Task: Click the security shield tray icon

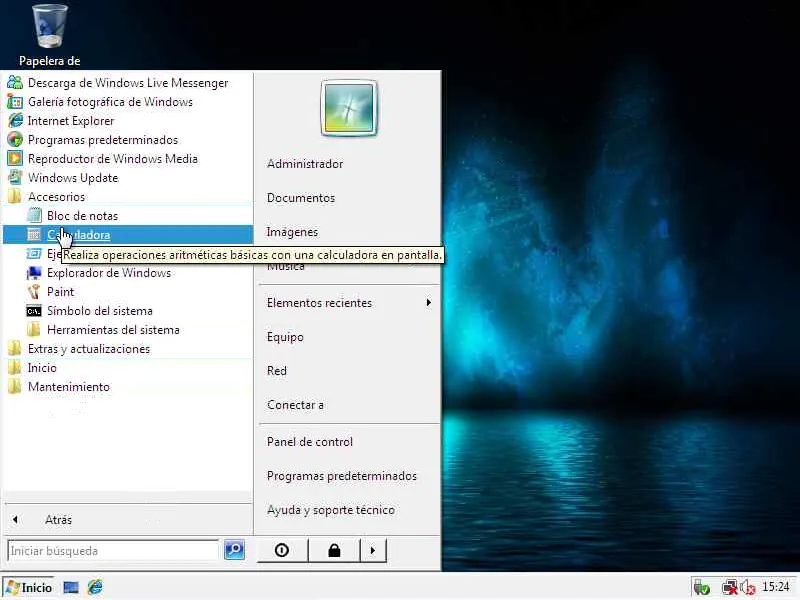Action: (x=702, y=588)
